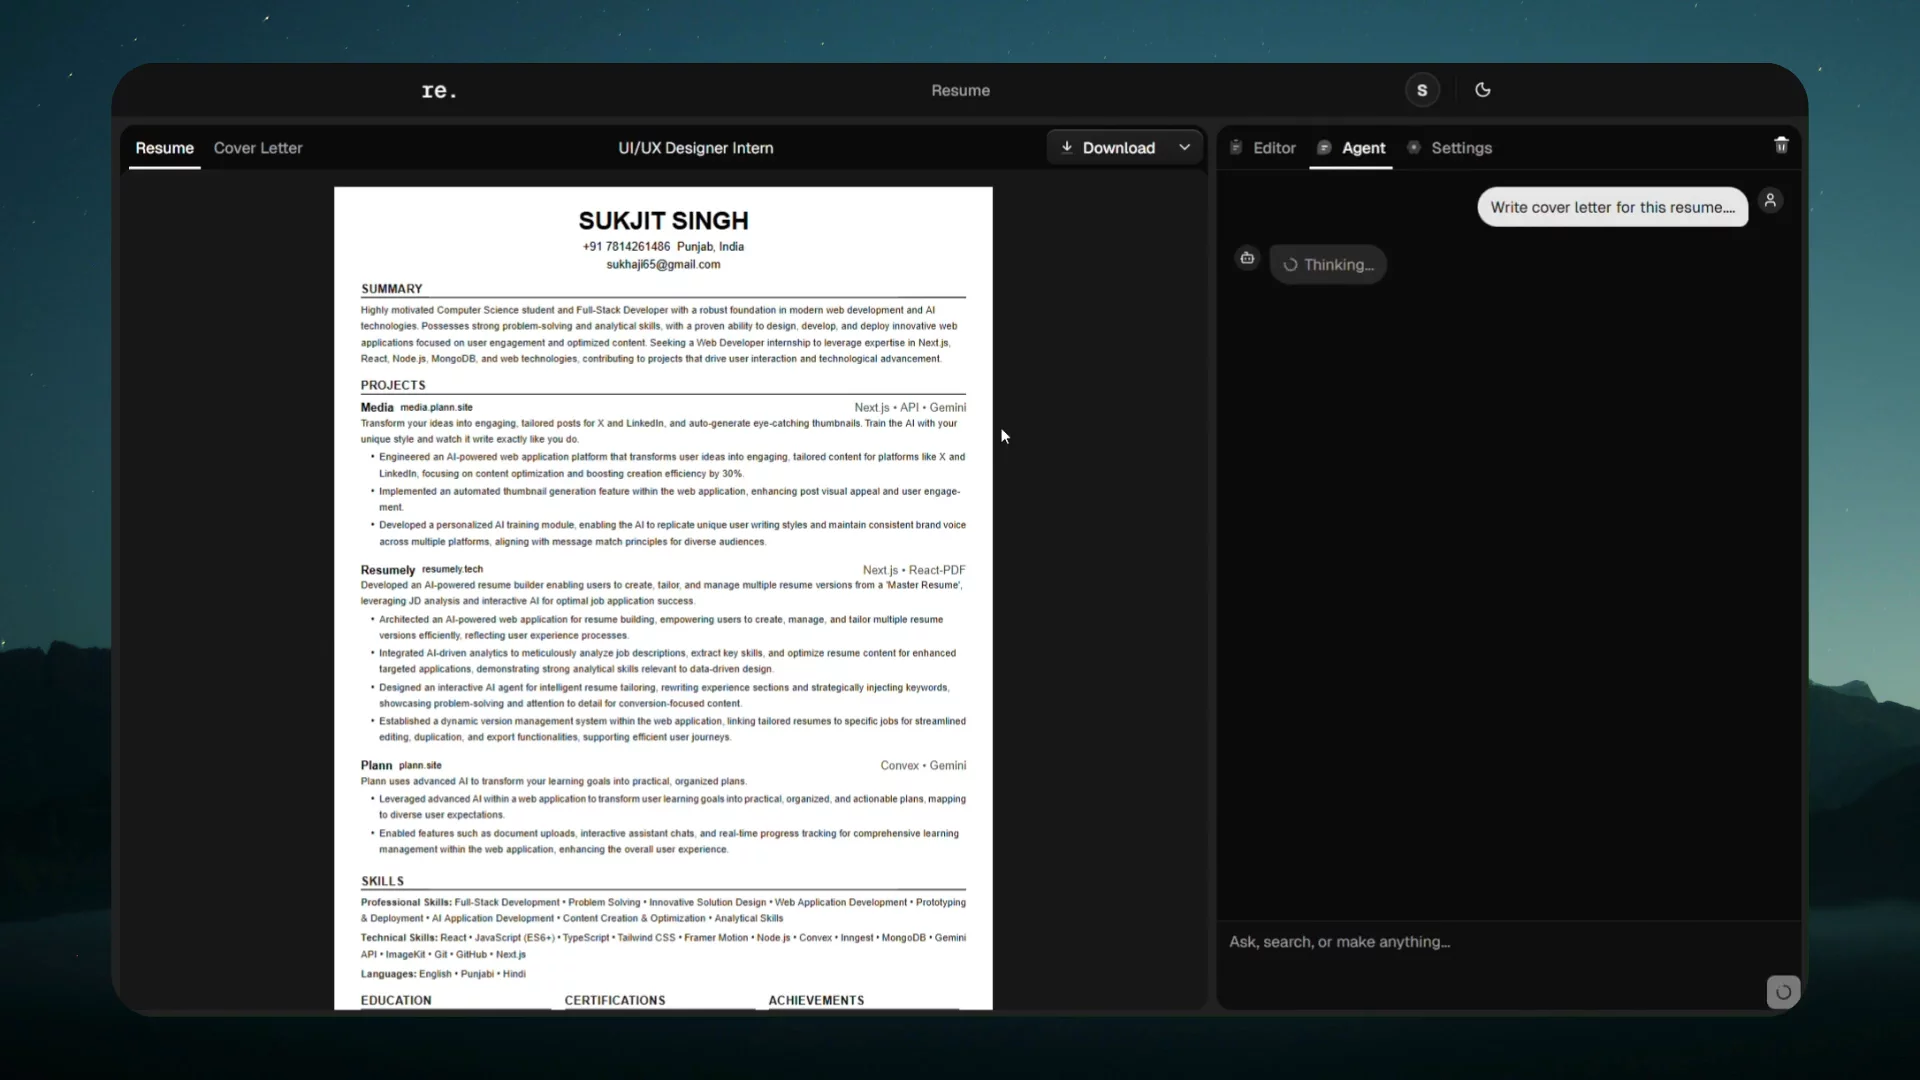
Task: Click the bot icon beside Thinking
Action: [x=1247, y=258]
